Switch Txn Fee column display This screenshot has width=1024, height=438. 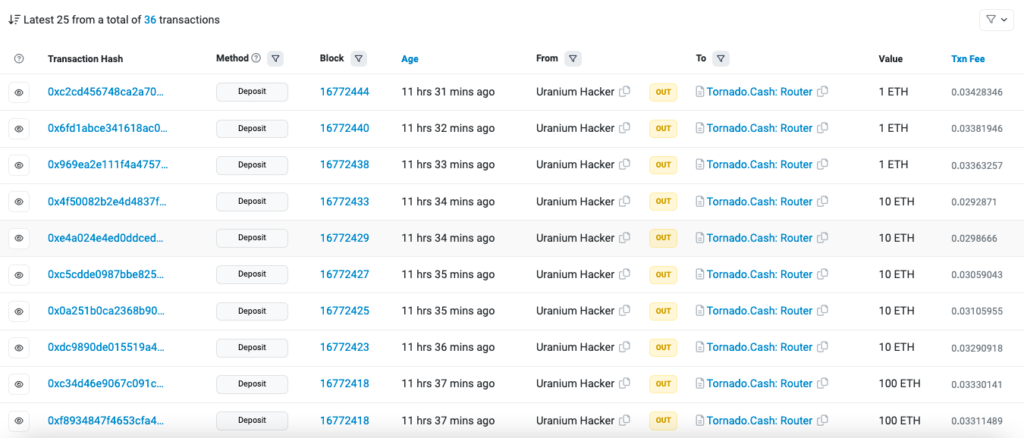[967, 59]
